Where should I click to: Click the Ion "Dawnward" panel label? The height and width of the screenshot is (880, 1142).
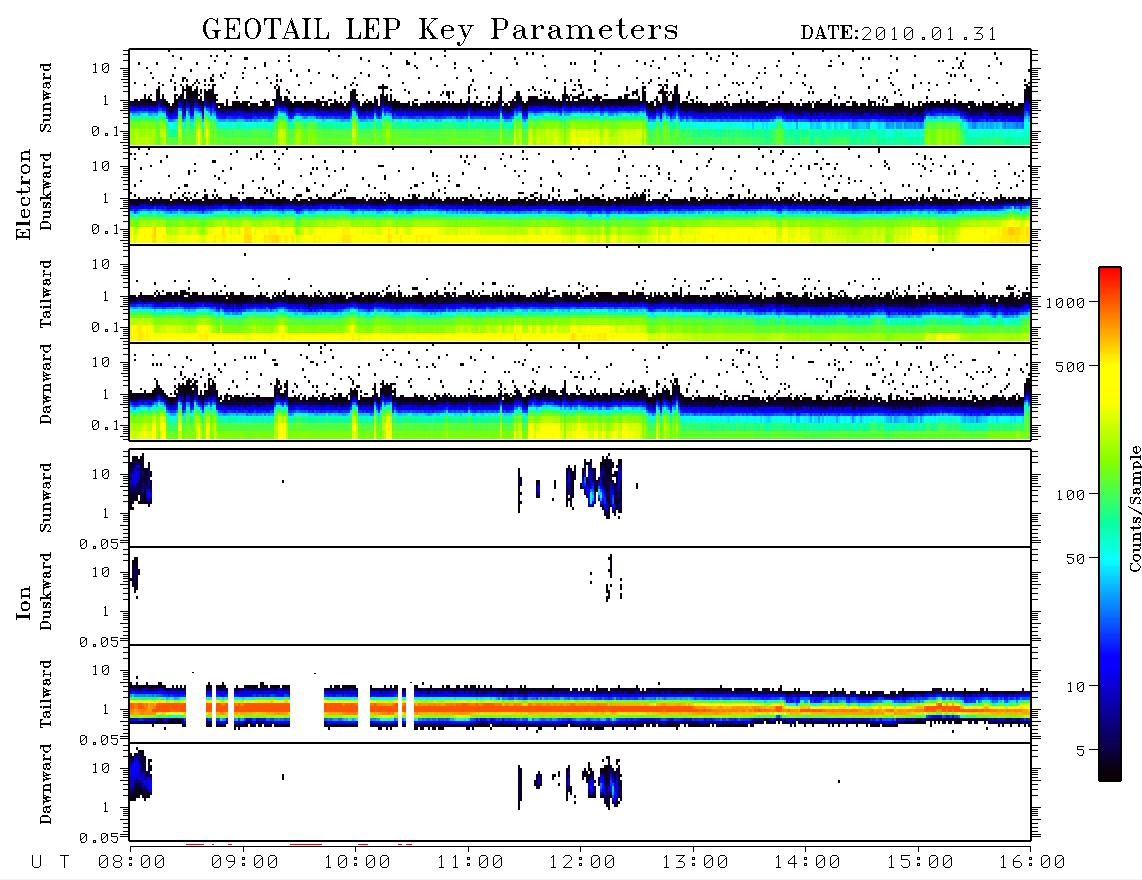[x=46, y=784]
